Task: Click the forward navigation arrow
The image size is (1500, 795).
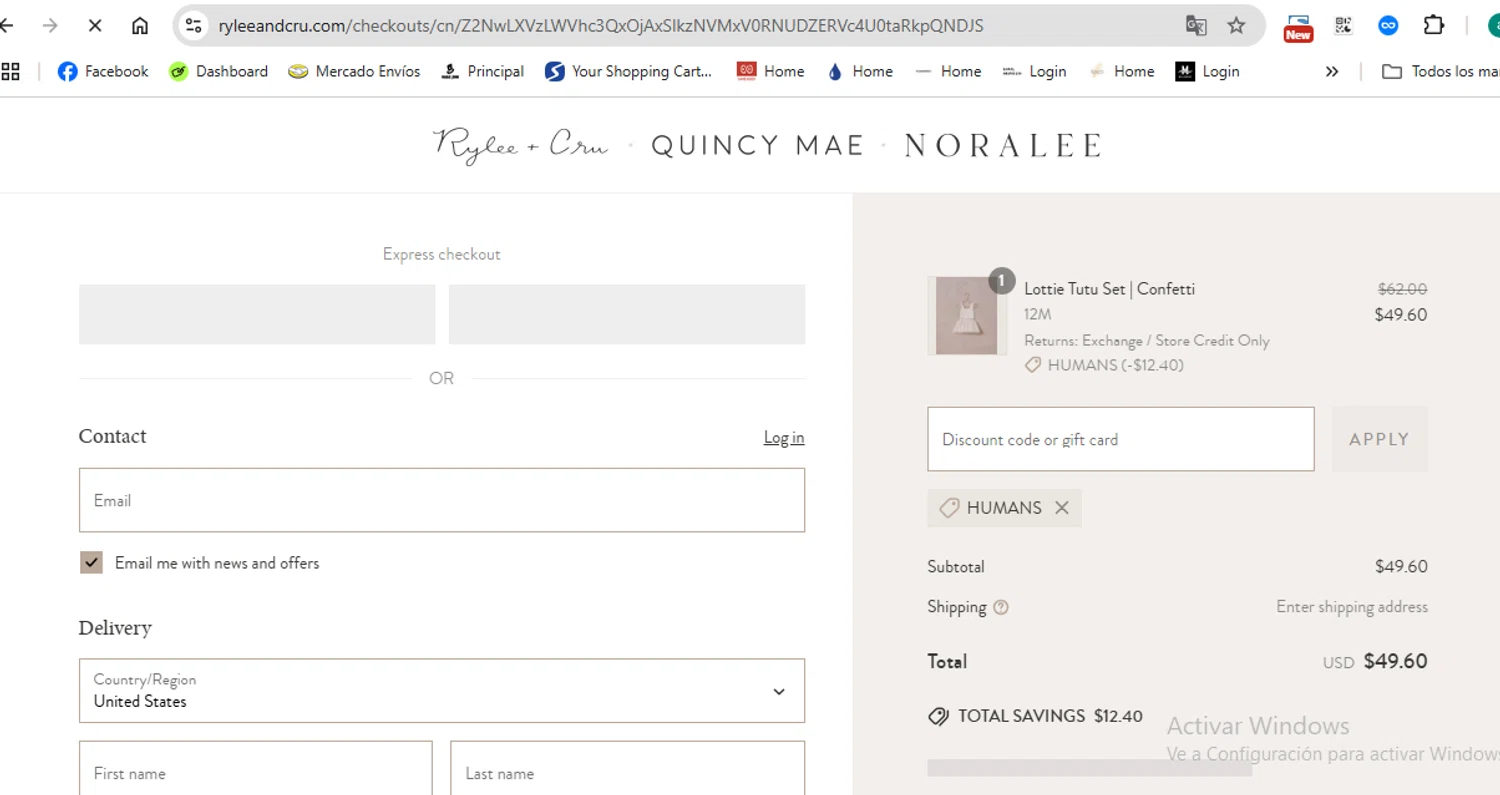Action: click(x=50, y=26)
